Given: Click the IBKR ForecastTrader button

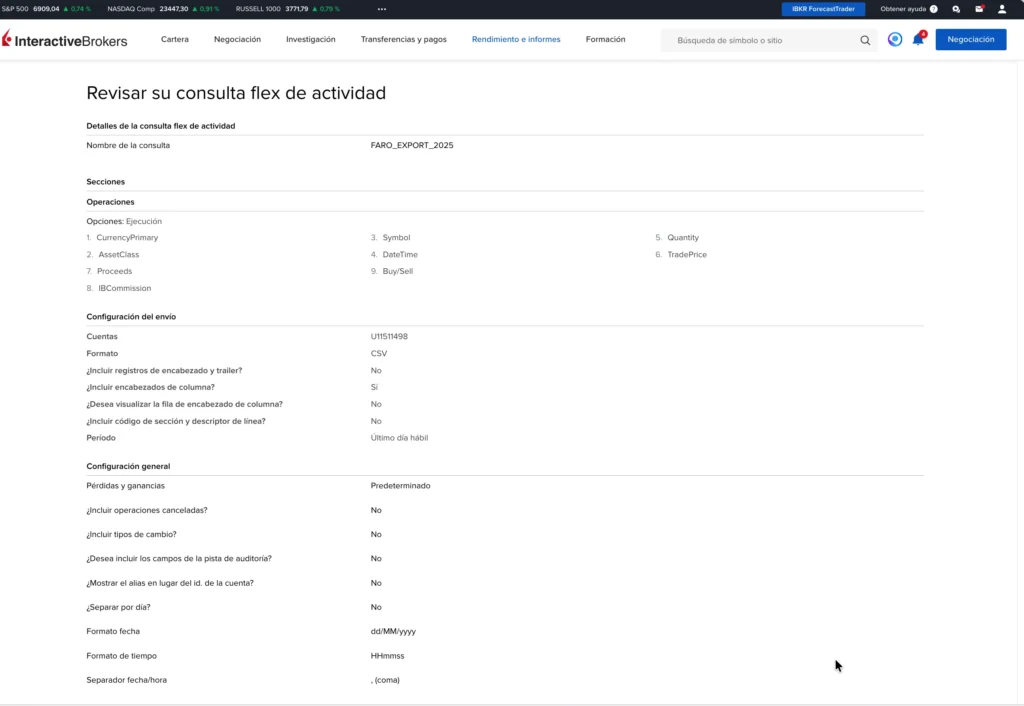Looking at the screenshot, I should coord(823,9).
